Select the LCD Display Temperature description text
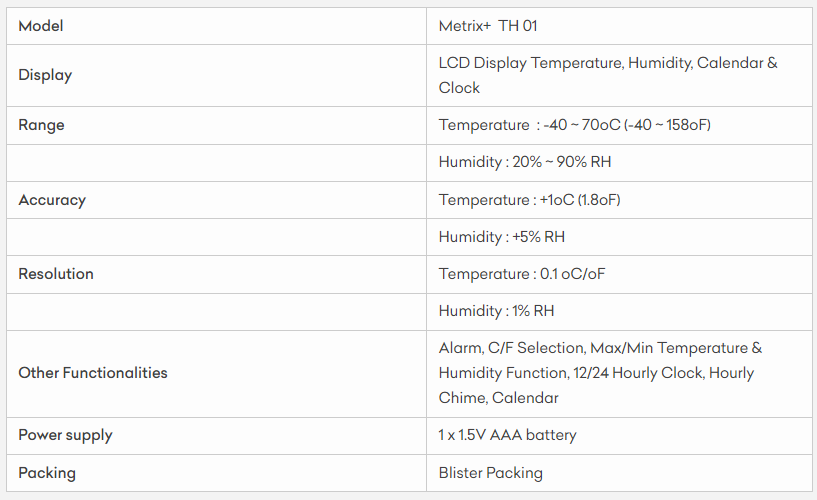The height and width of the screenshot is (500, 817). pyautogui.click(x=607, y=75)
